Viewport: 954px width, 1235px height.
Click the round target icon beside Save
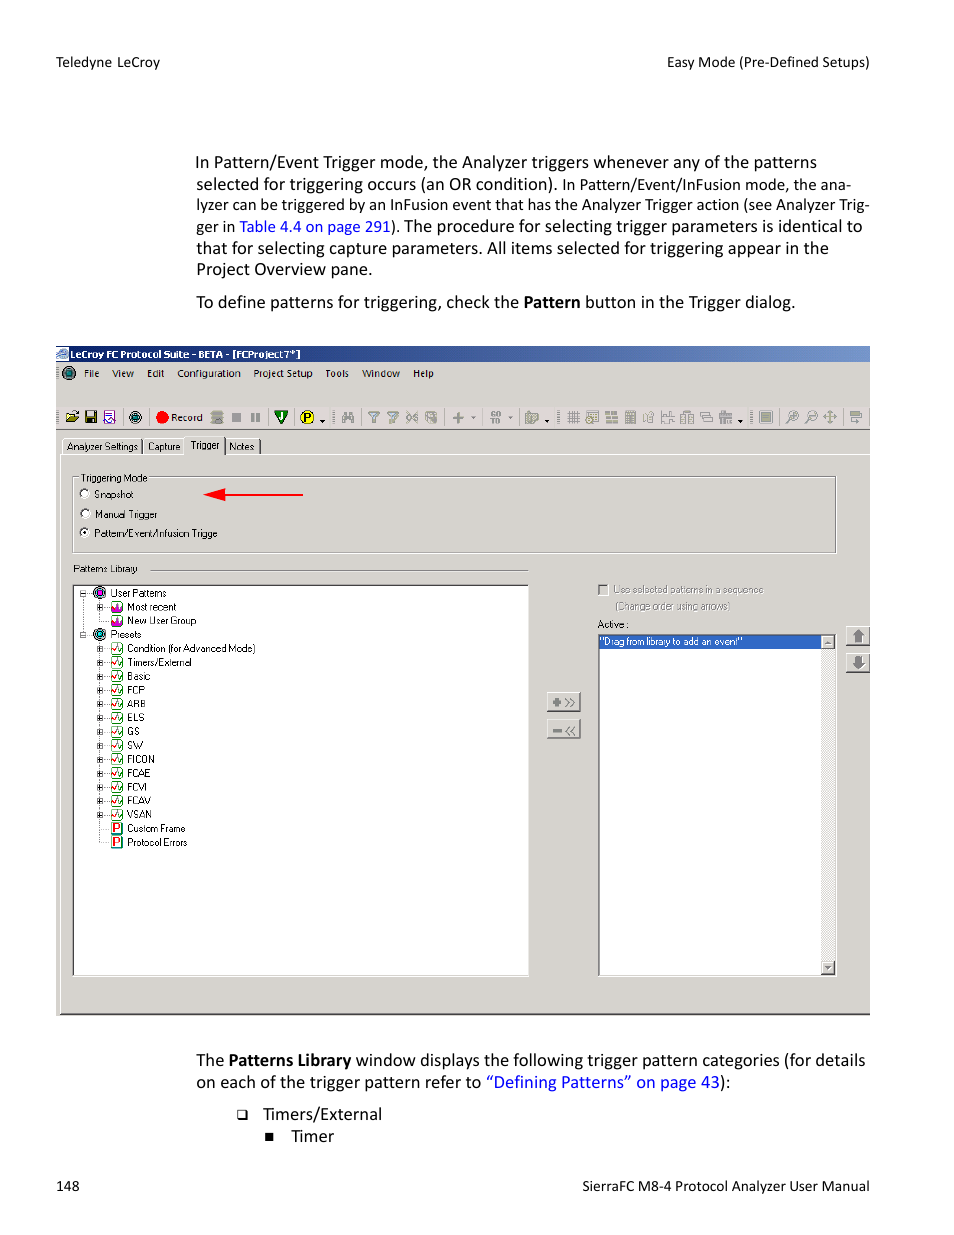click(136, 418)
